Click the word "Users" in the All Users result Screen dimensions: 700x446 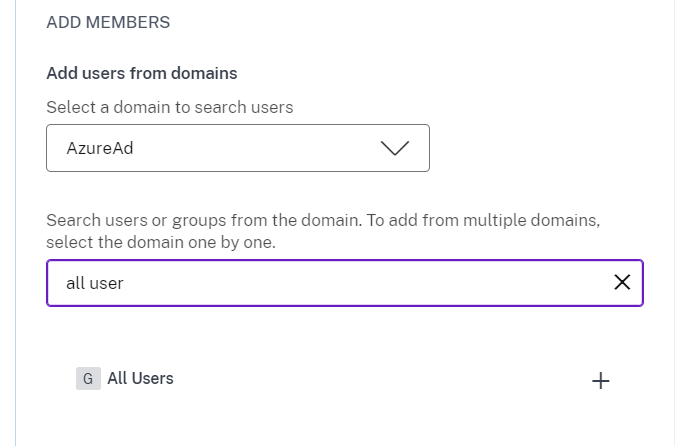153,378
